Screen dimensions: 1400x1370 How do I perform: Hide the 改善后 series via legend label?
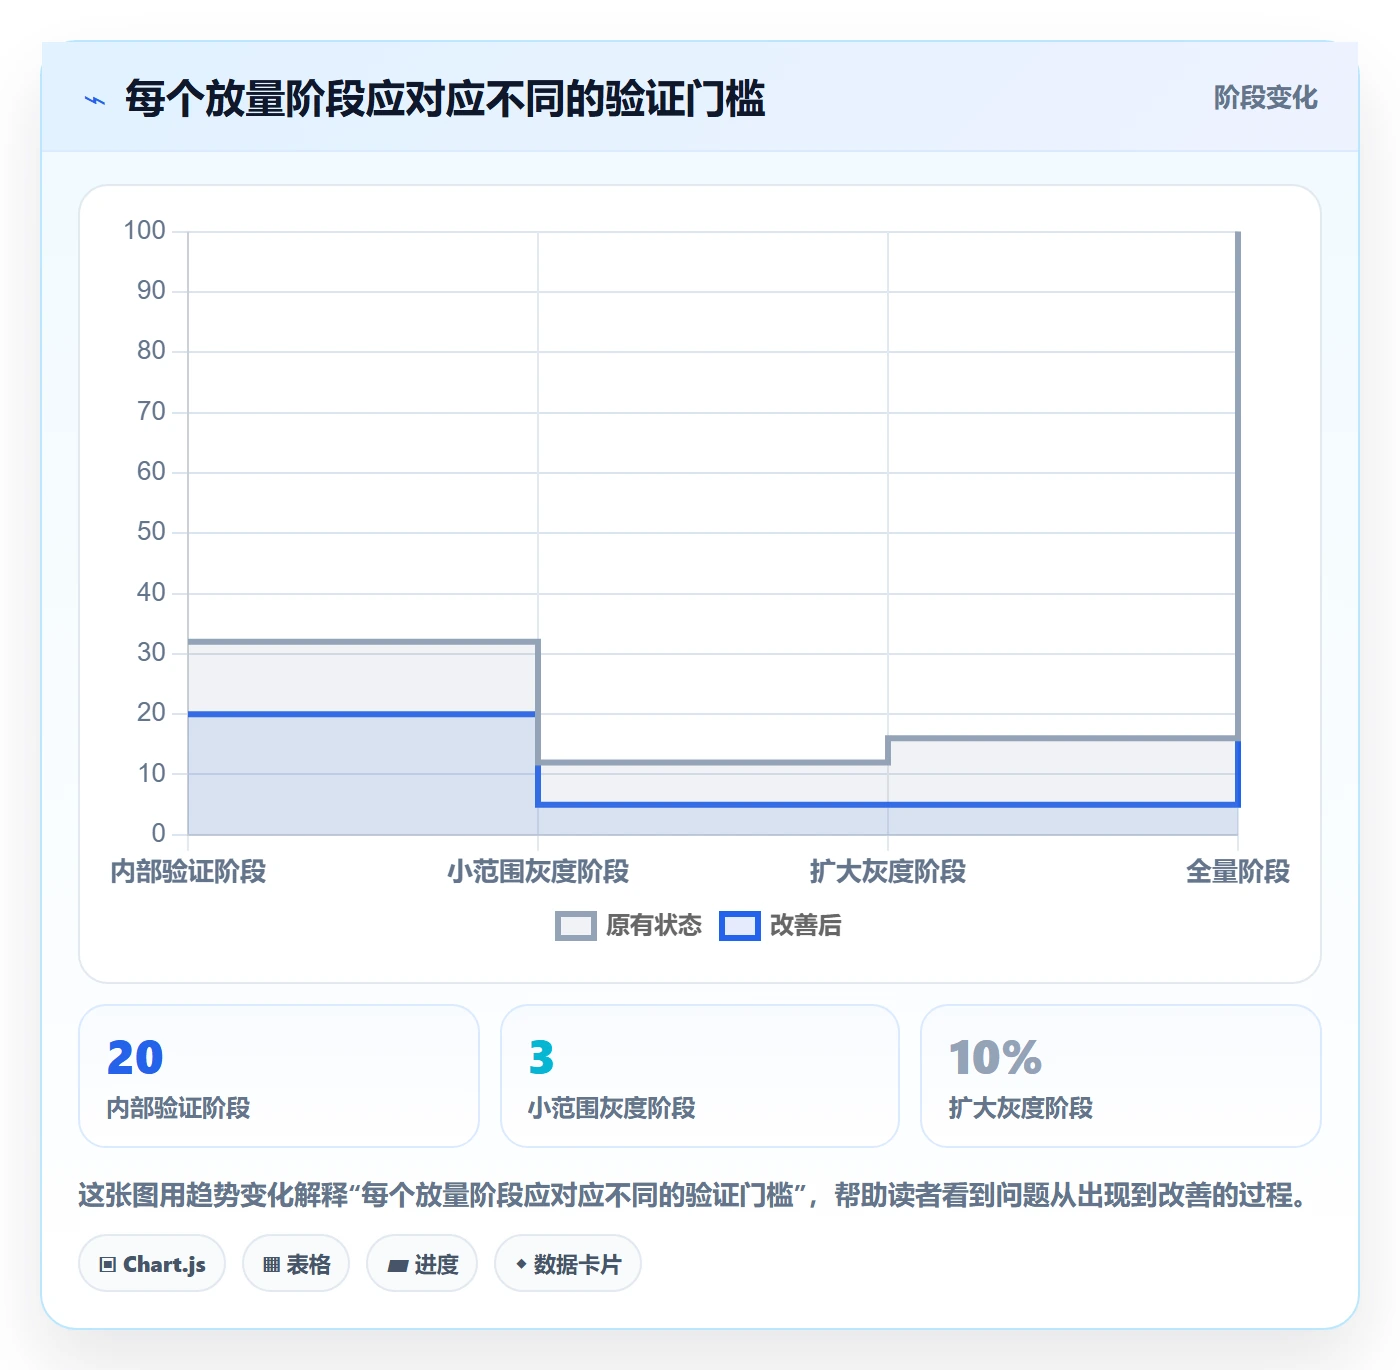[806, 926]
